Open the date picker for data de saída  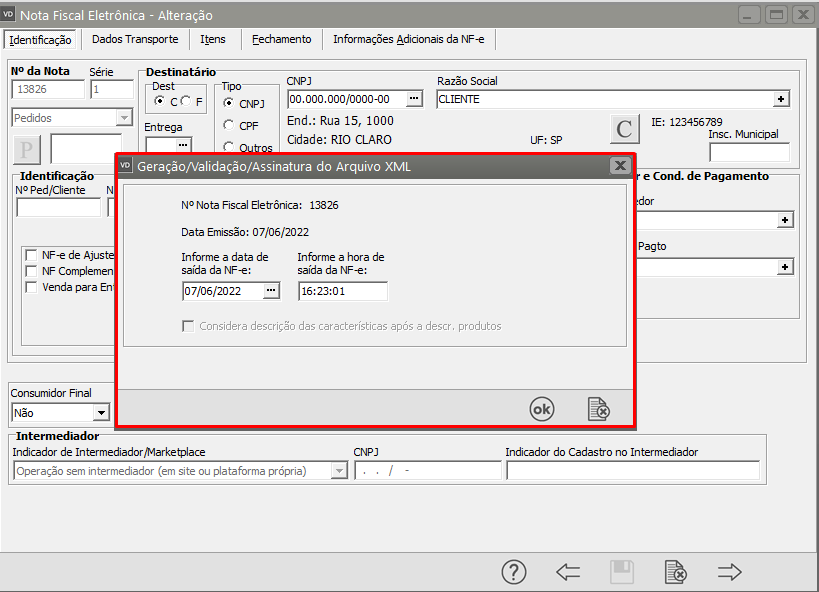(271, 291)
